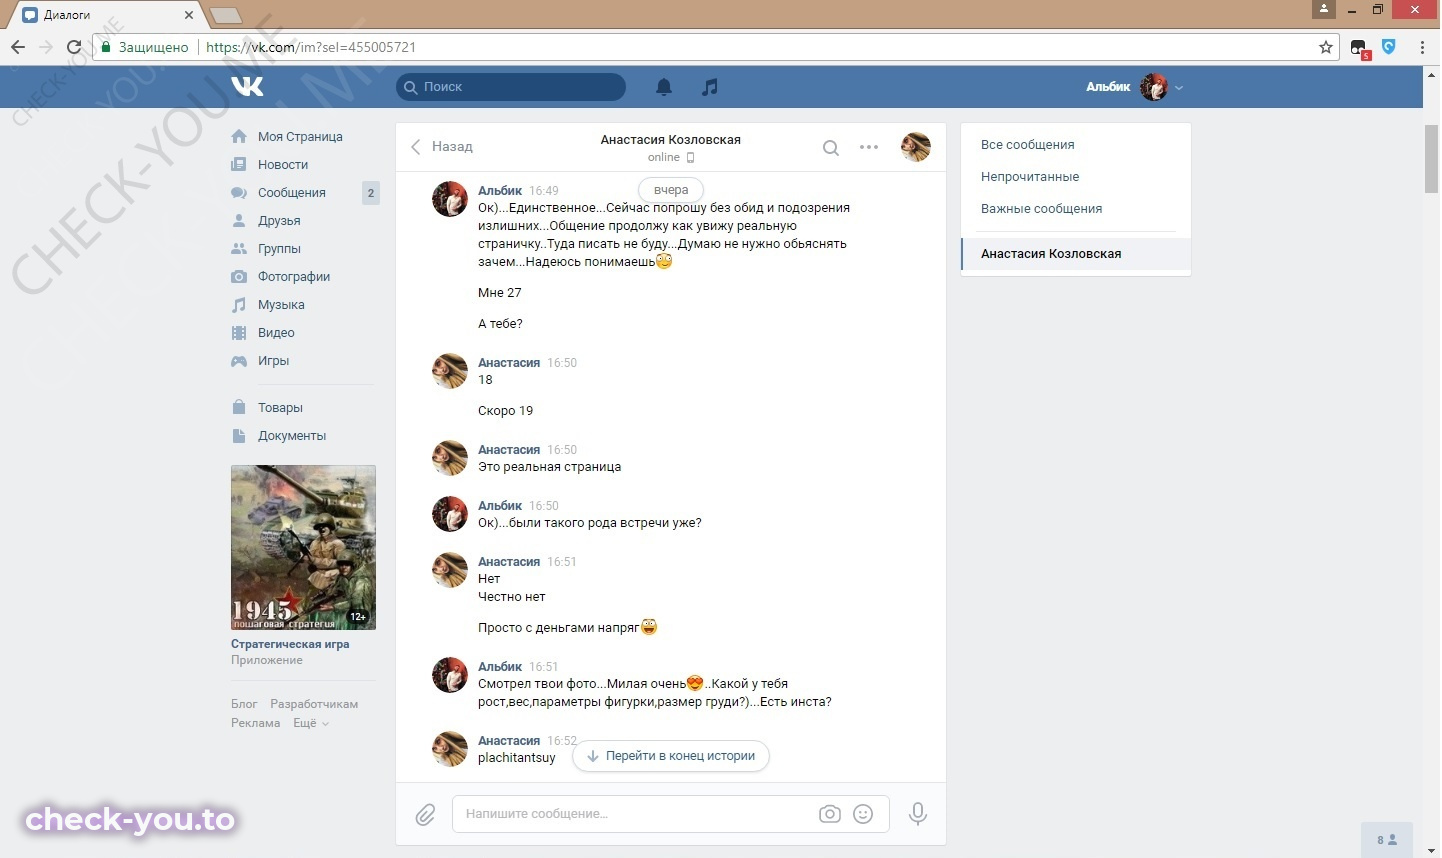Click the extension icon with red badge
The height and width of the screenshot is (858, 1442).
1359,48
